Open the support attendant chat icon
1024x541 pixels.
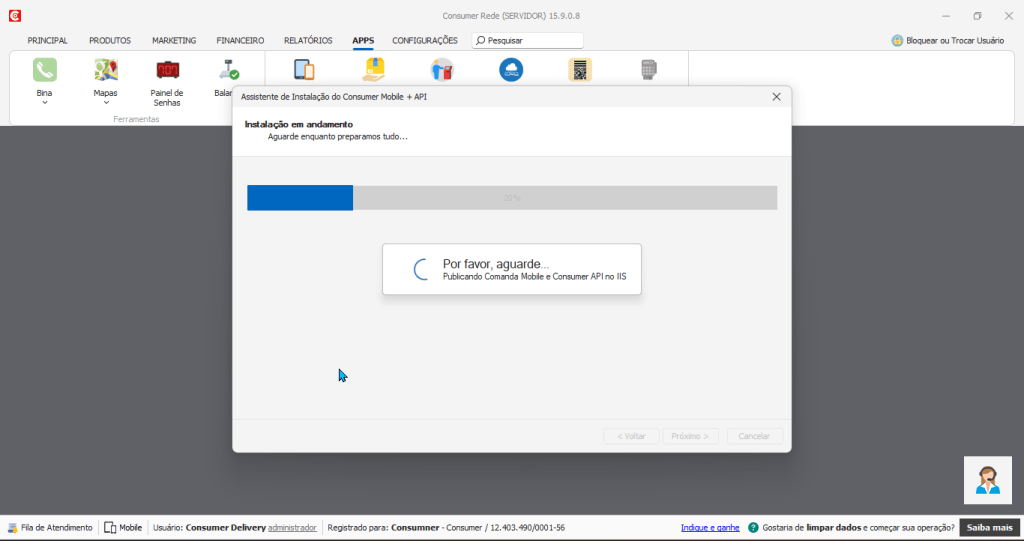988,480
